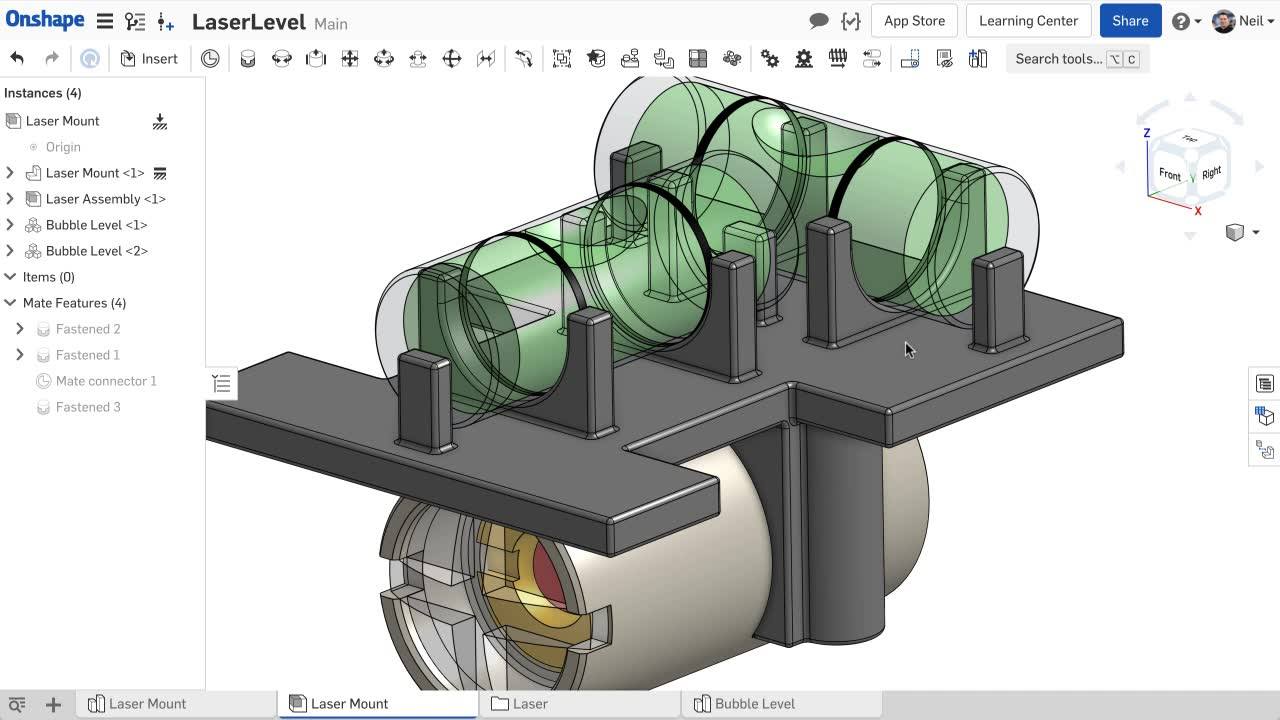The width and height of the screenshot is (1280, 720).
Task: Click the Main branch label
Action: pos(331,23)
